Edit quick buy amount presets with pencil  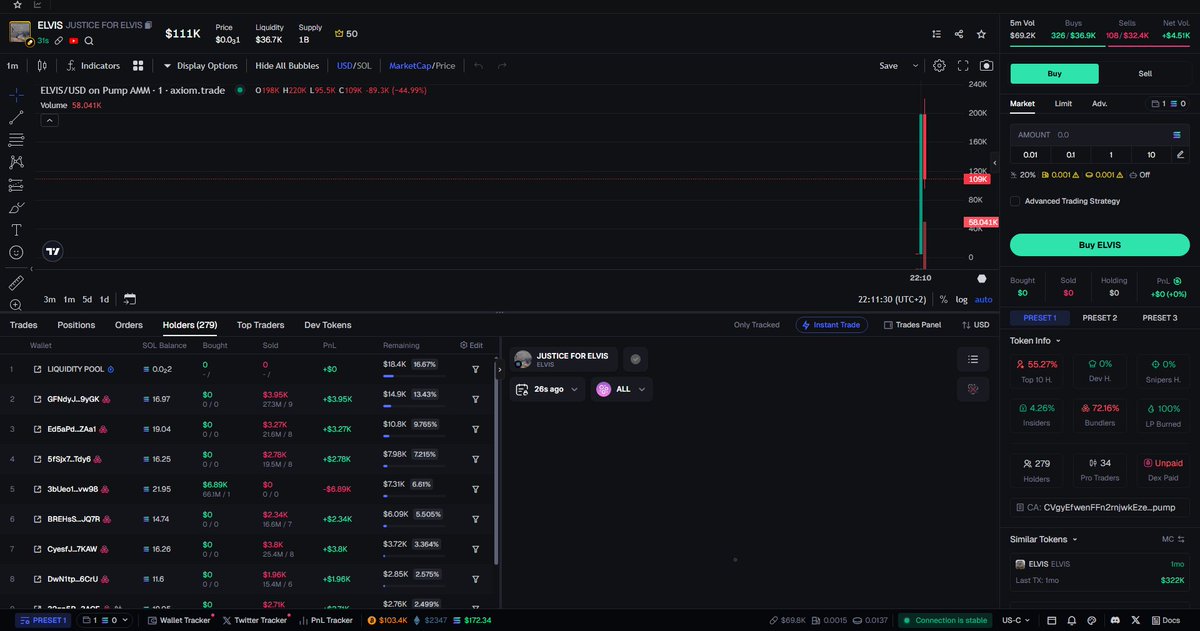1180,154
